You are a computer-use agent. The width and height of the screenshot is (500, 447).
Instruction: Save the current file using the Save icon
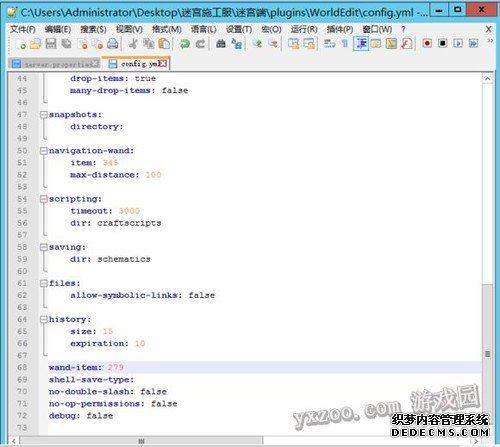coord(51,44)
